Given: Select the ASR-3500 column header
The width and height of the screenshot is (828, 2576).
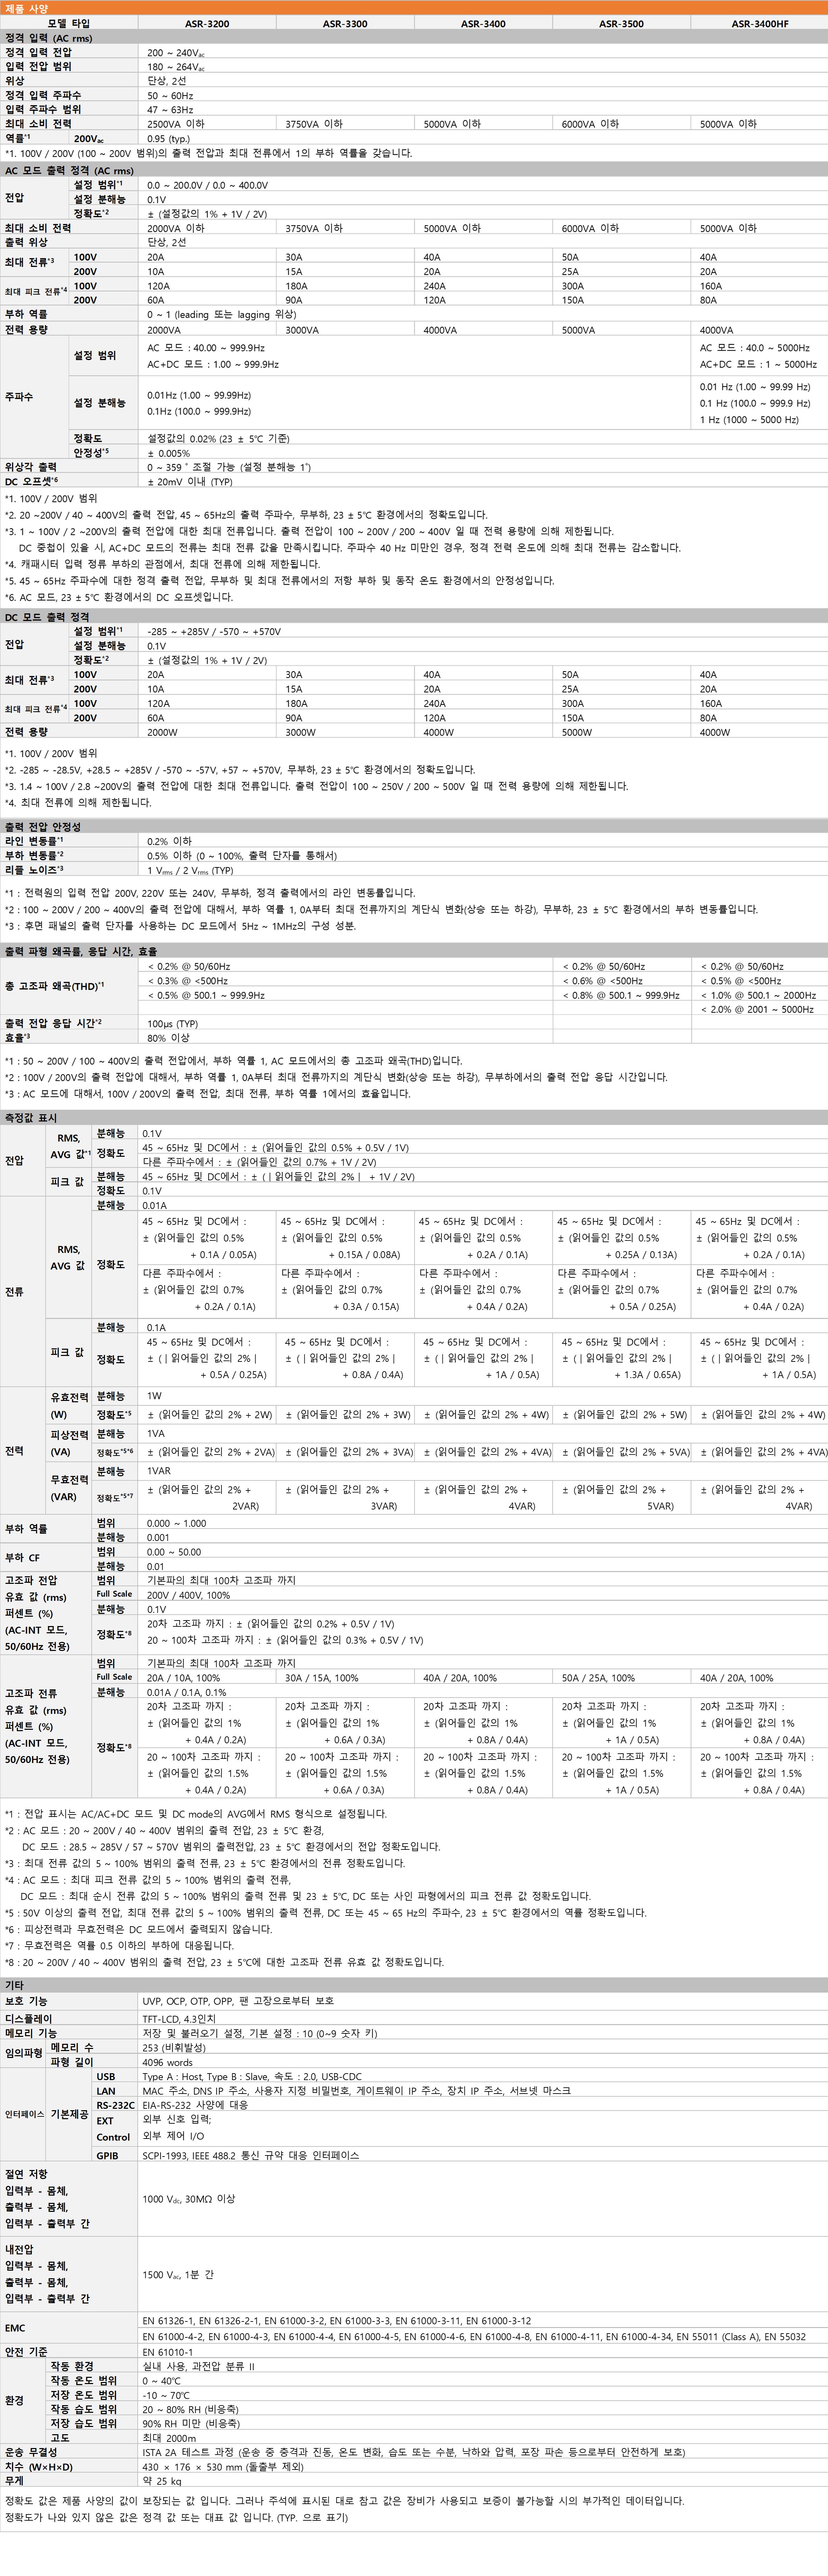Looking at the screenshot, I should (621, 23).
